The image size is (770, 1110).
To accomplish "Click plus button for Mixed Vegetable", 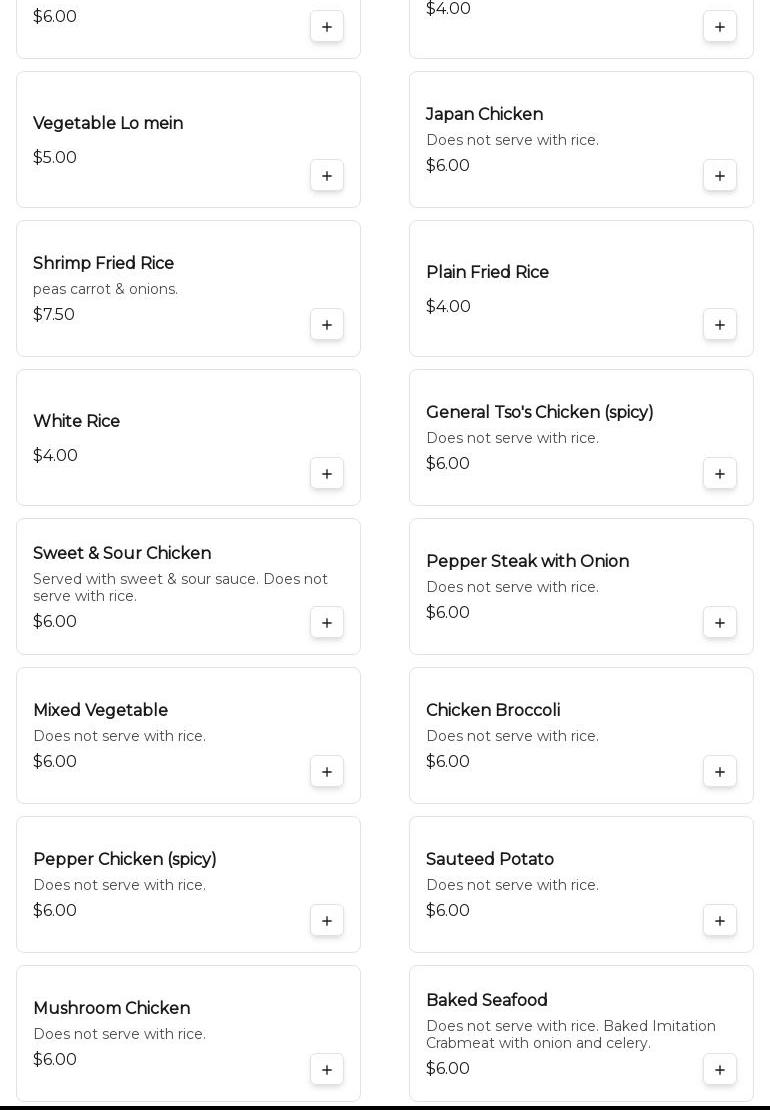I will pos(327,772).
